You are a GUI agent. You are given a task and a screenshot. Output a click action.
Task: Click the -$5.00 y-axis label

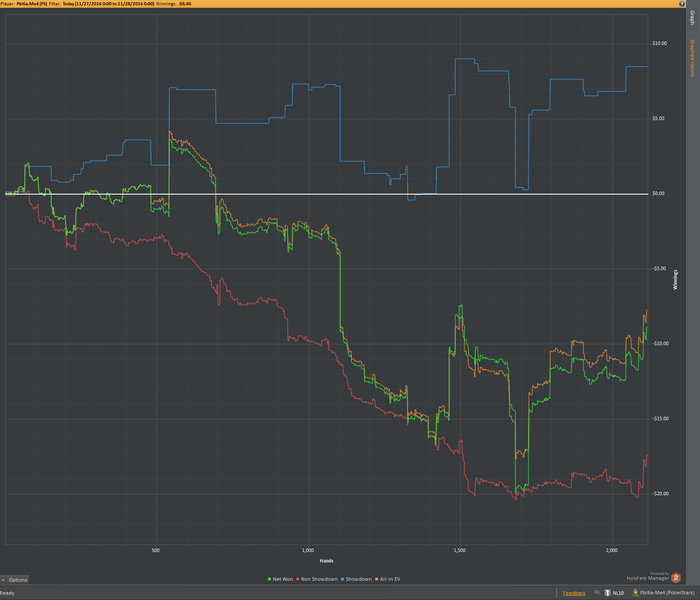[x=659, y=268]
